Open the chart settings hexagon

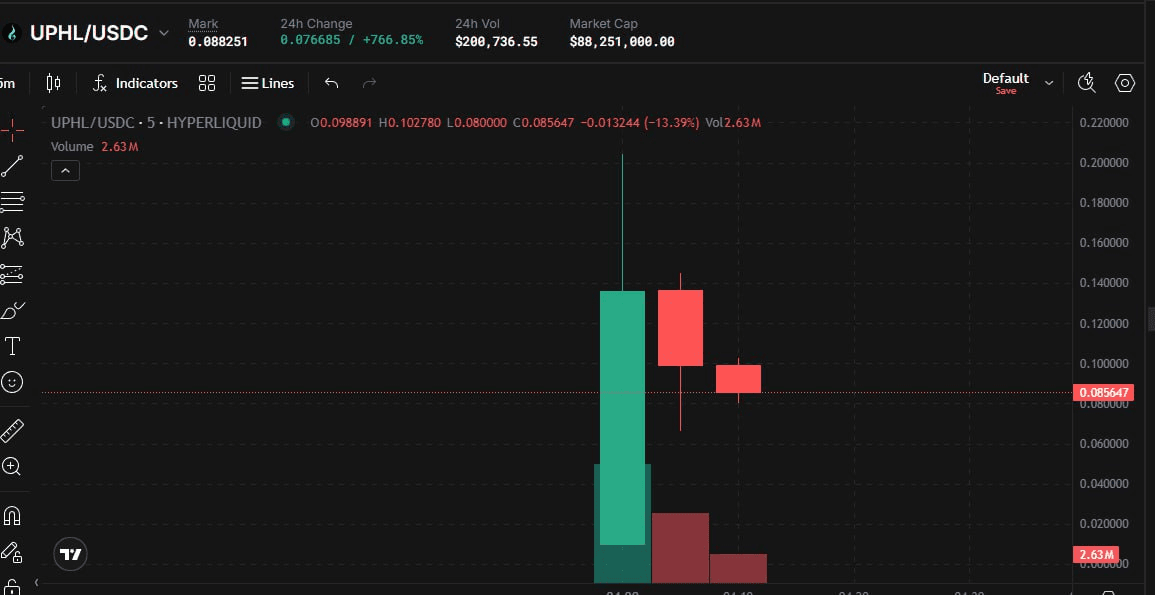click(1125, 83)
